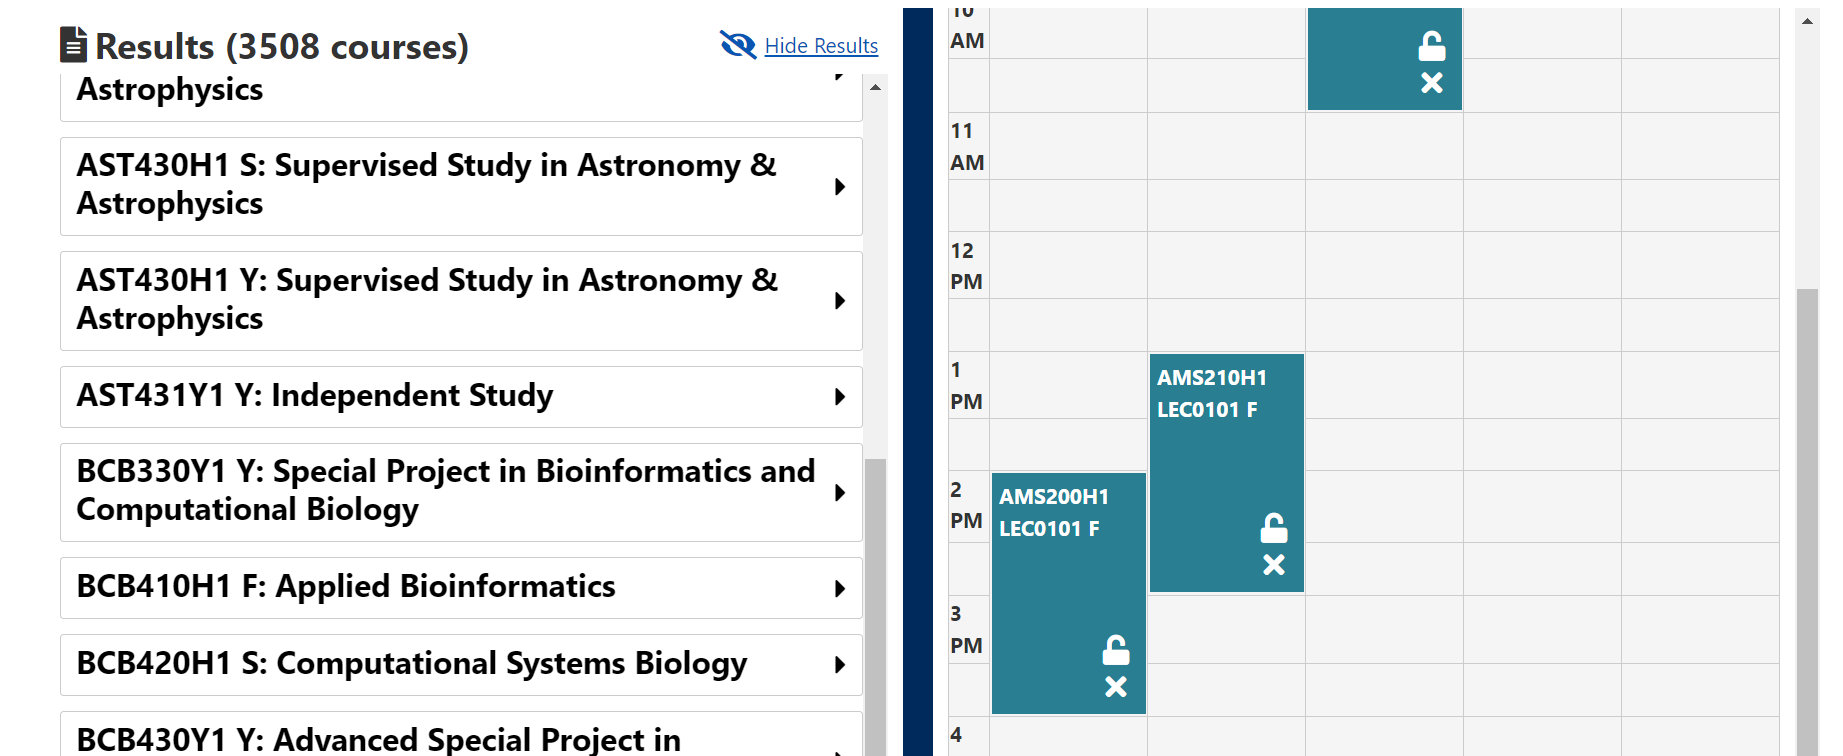The height and width of the screenshot is (756, 1843).
Task: Expand AST430H1 Y Supervised Study course
Action: (461, 301)
